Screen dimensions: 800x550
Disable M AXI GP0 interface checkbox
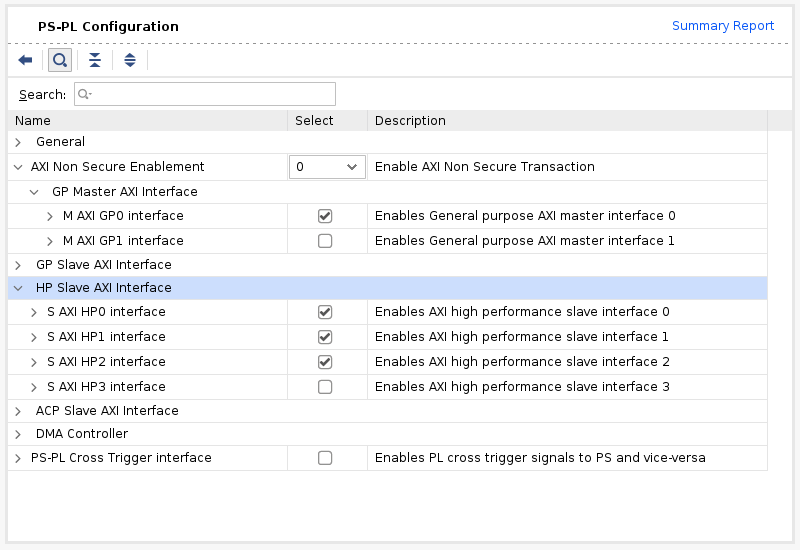325,216
